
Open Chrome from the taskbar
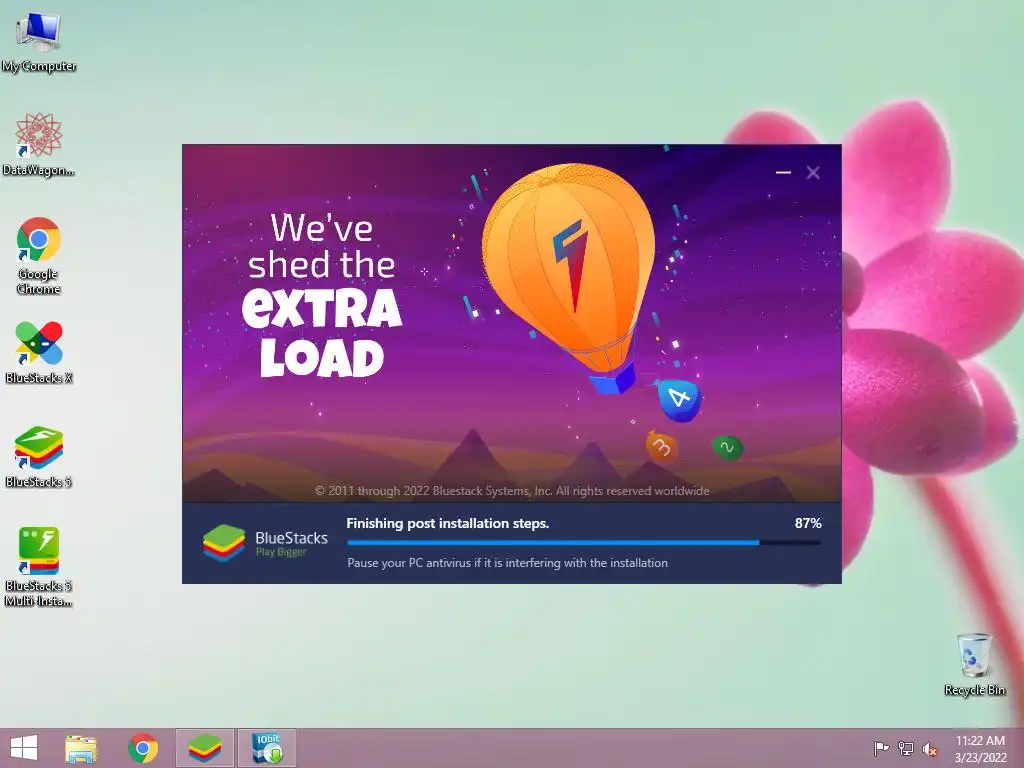[143, 748]
